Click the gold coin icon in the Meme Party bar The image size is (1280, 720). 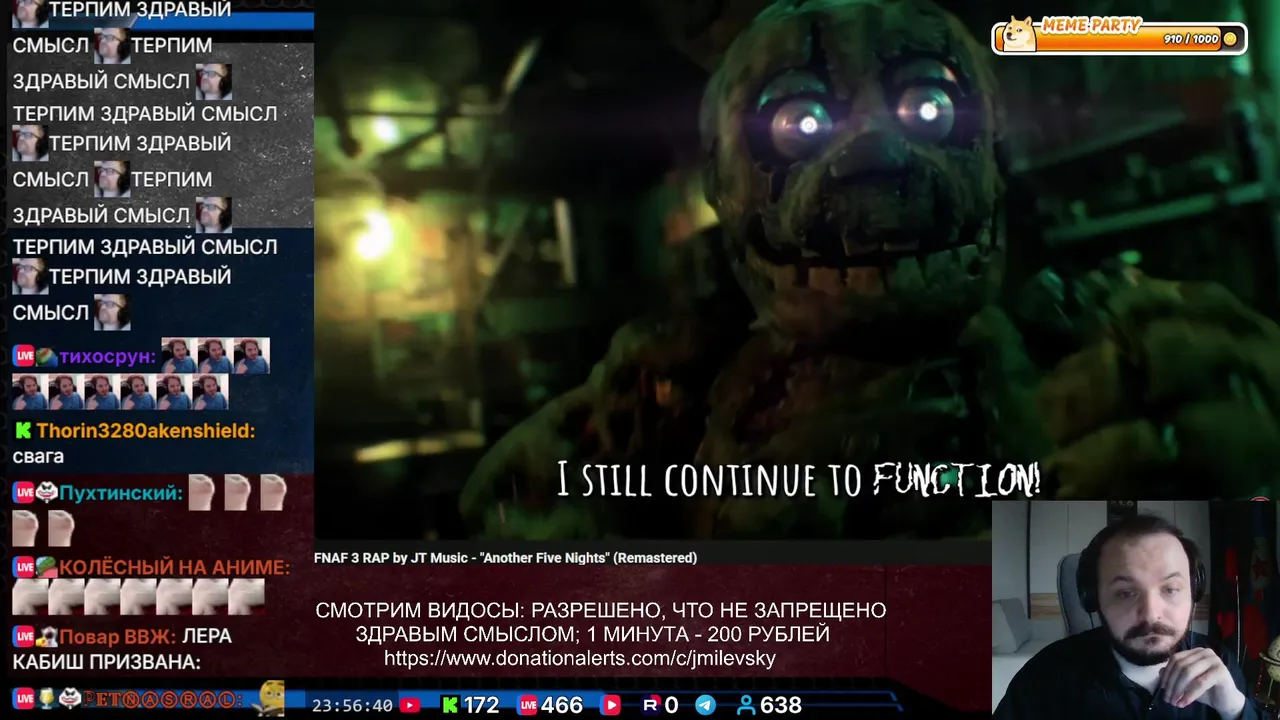pyautogui.click(x=1230, y=39)
